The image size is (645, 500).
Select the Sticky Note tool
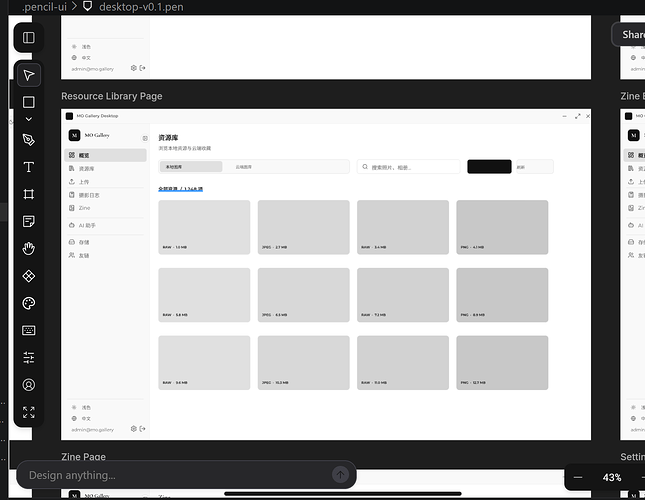point(28,221)
